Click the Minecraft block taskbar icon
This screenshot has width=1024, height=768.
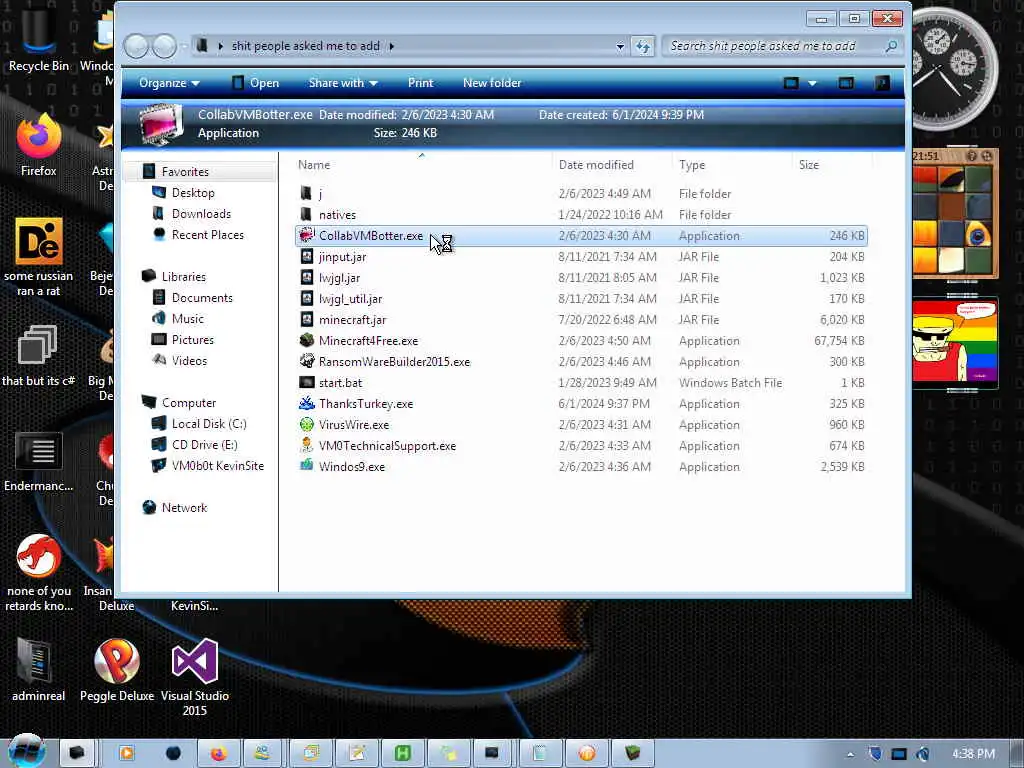point(632,754)
